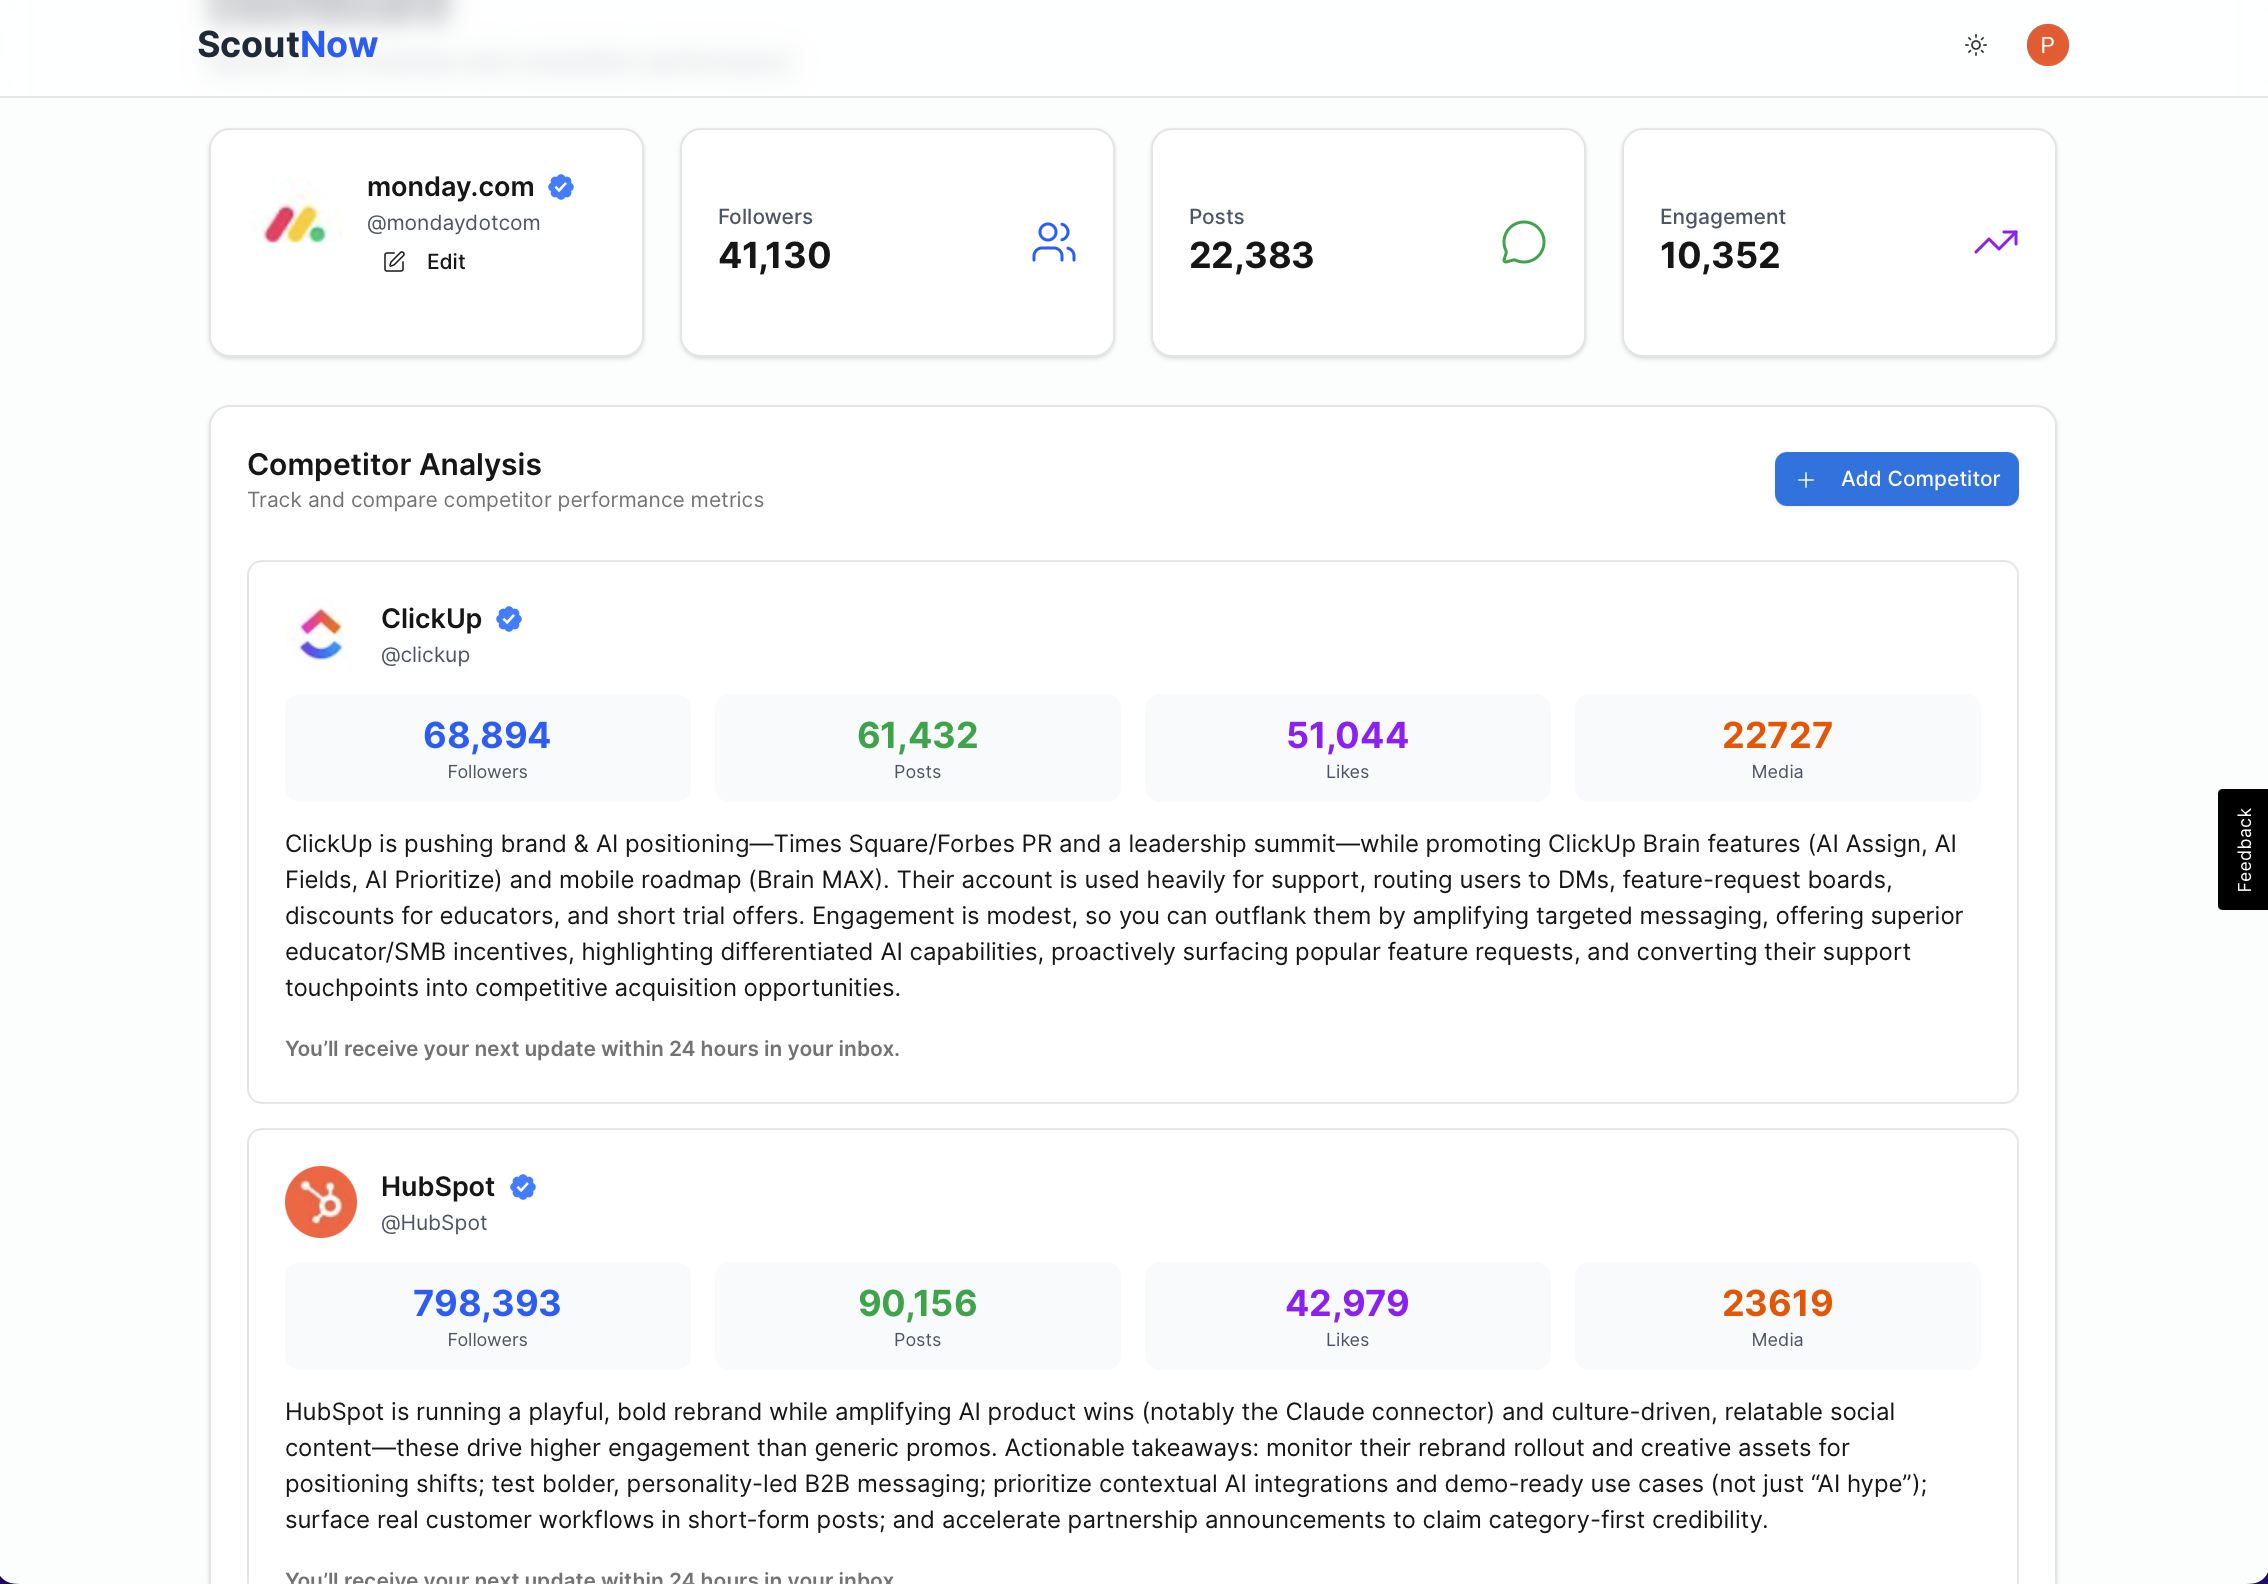Click HubSpot's 798,393 Followers stat
Image resolution: width=2268 pixels, height=1584 pixels.
[x=487, y=1315]
